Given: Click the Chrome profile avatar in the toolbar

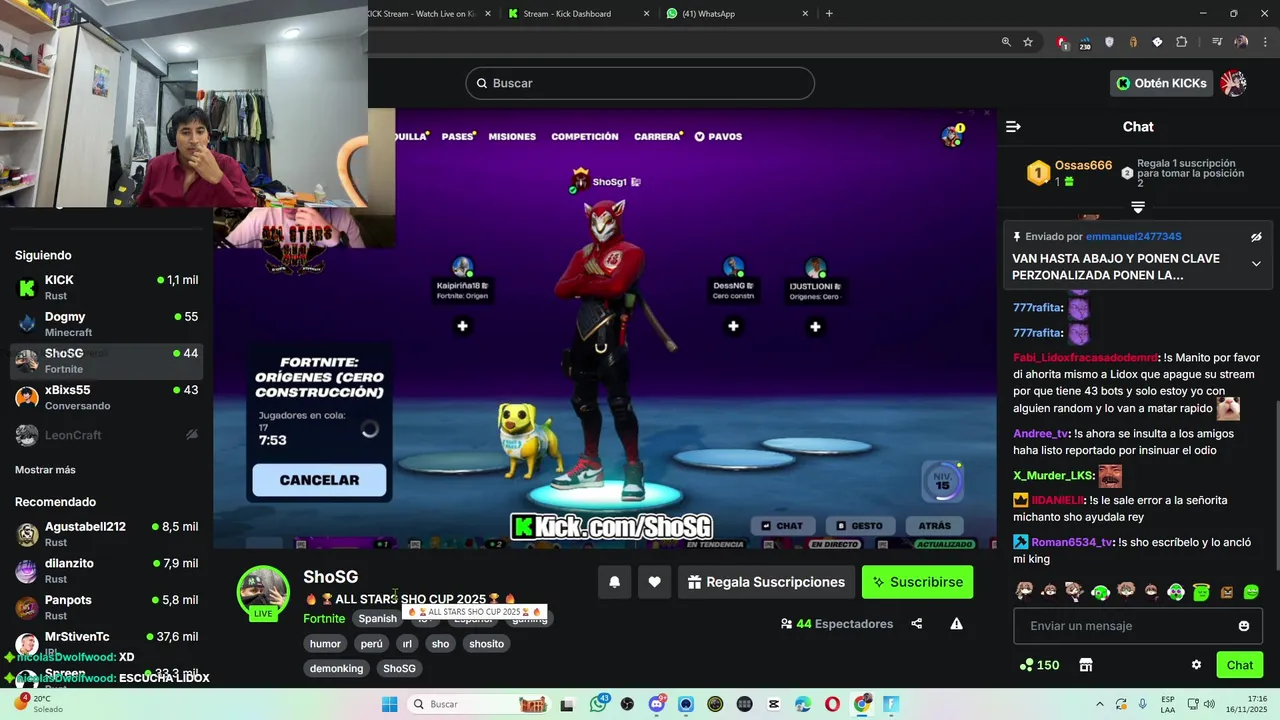Looking at the screenshot, I should [x=1241, y=42].
